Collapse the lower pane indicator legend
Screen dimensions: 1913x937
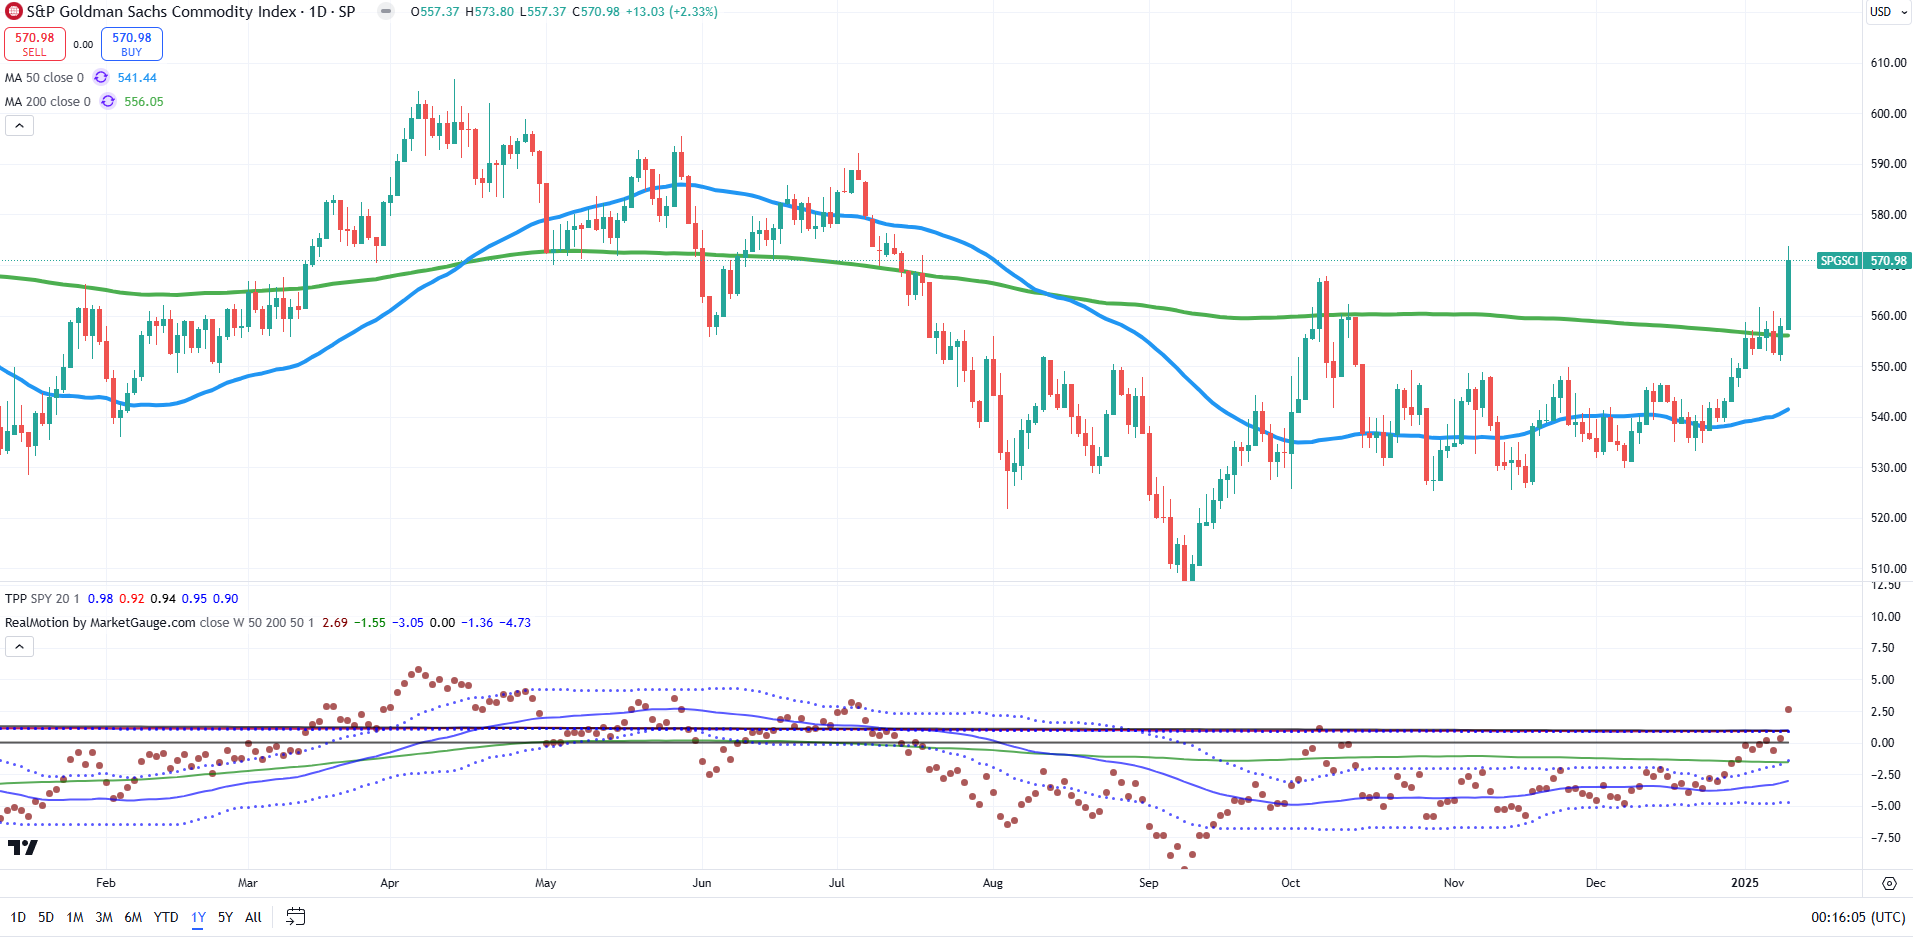(x=20, y=647)
